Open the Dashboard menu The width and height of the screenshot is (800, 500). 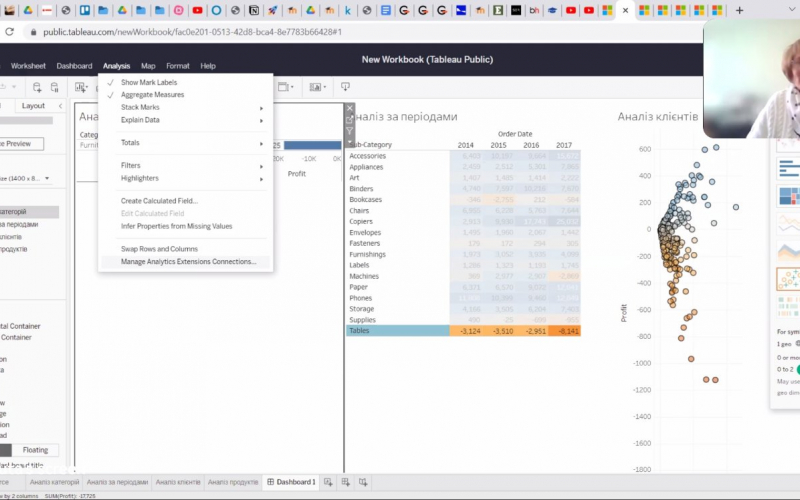tap(74, 66)
